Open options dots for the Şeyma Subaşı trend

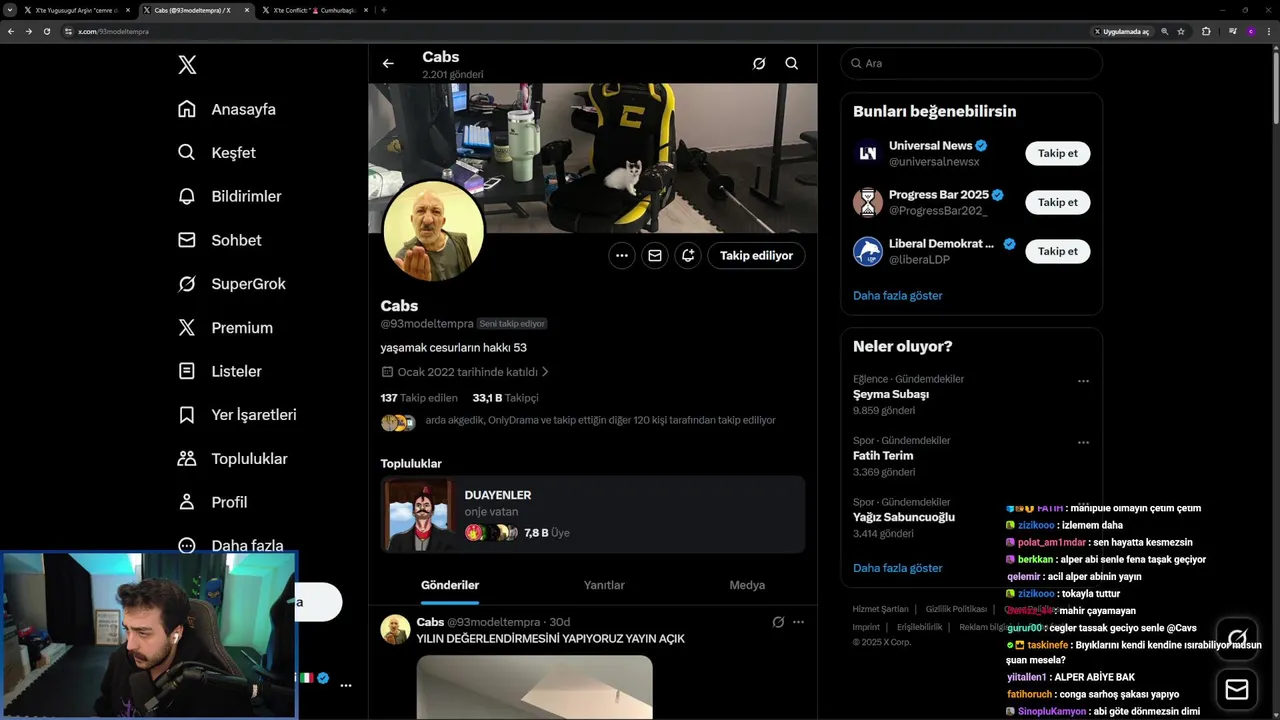coord(1083,381)
